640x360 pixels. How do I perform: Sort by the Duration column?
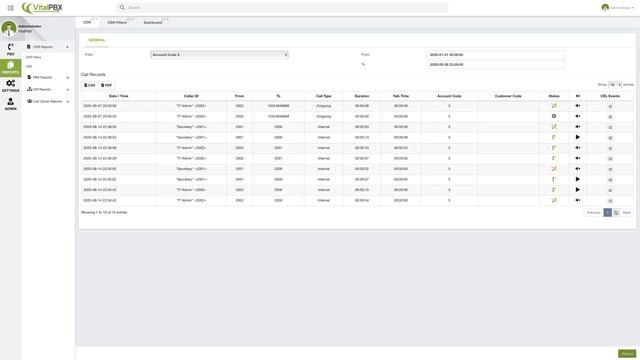pos(362,96)
